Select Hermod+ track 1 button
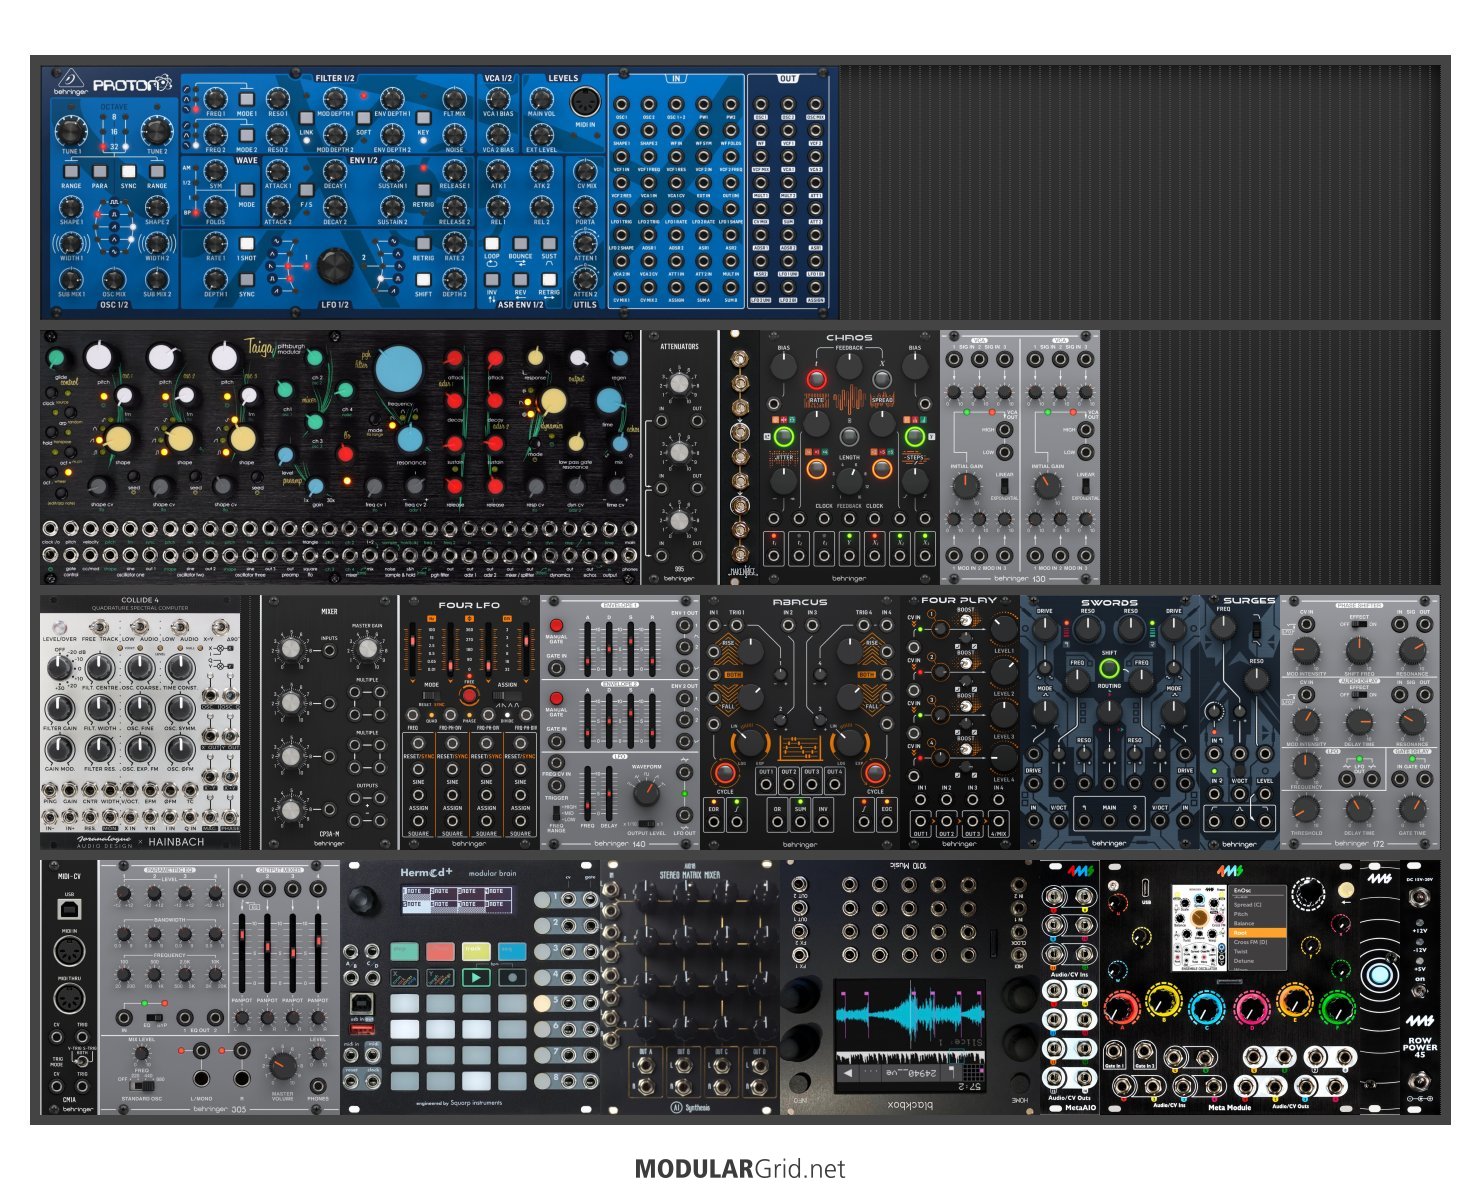The image size is (1481, 1190). pos(542,899)
